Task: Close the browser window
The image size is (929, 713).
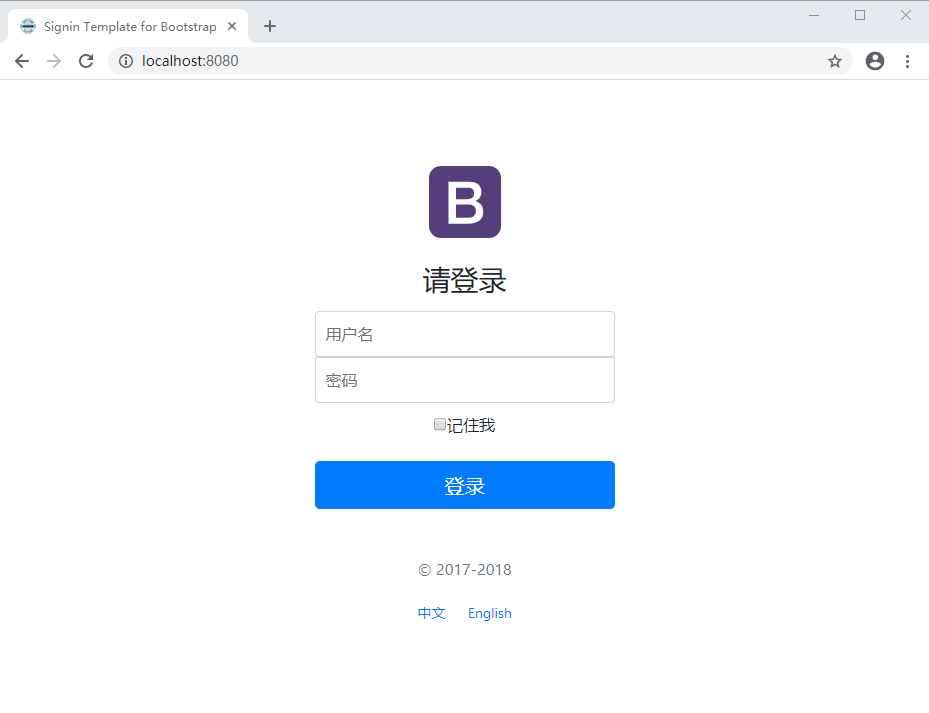Action: tap(906, 15)
